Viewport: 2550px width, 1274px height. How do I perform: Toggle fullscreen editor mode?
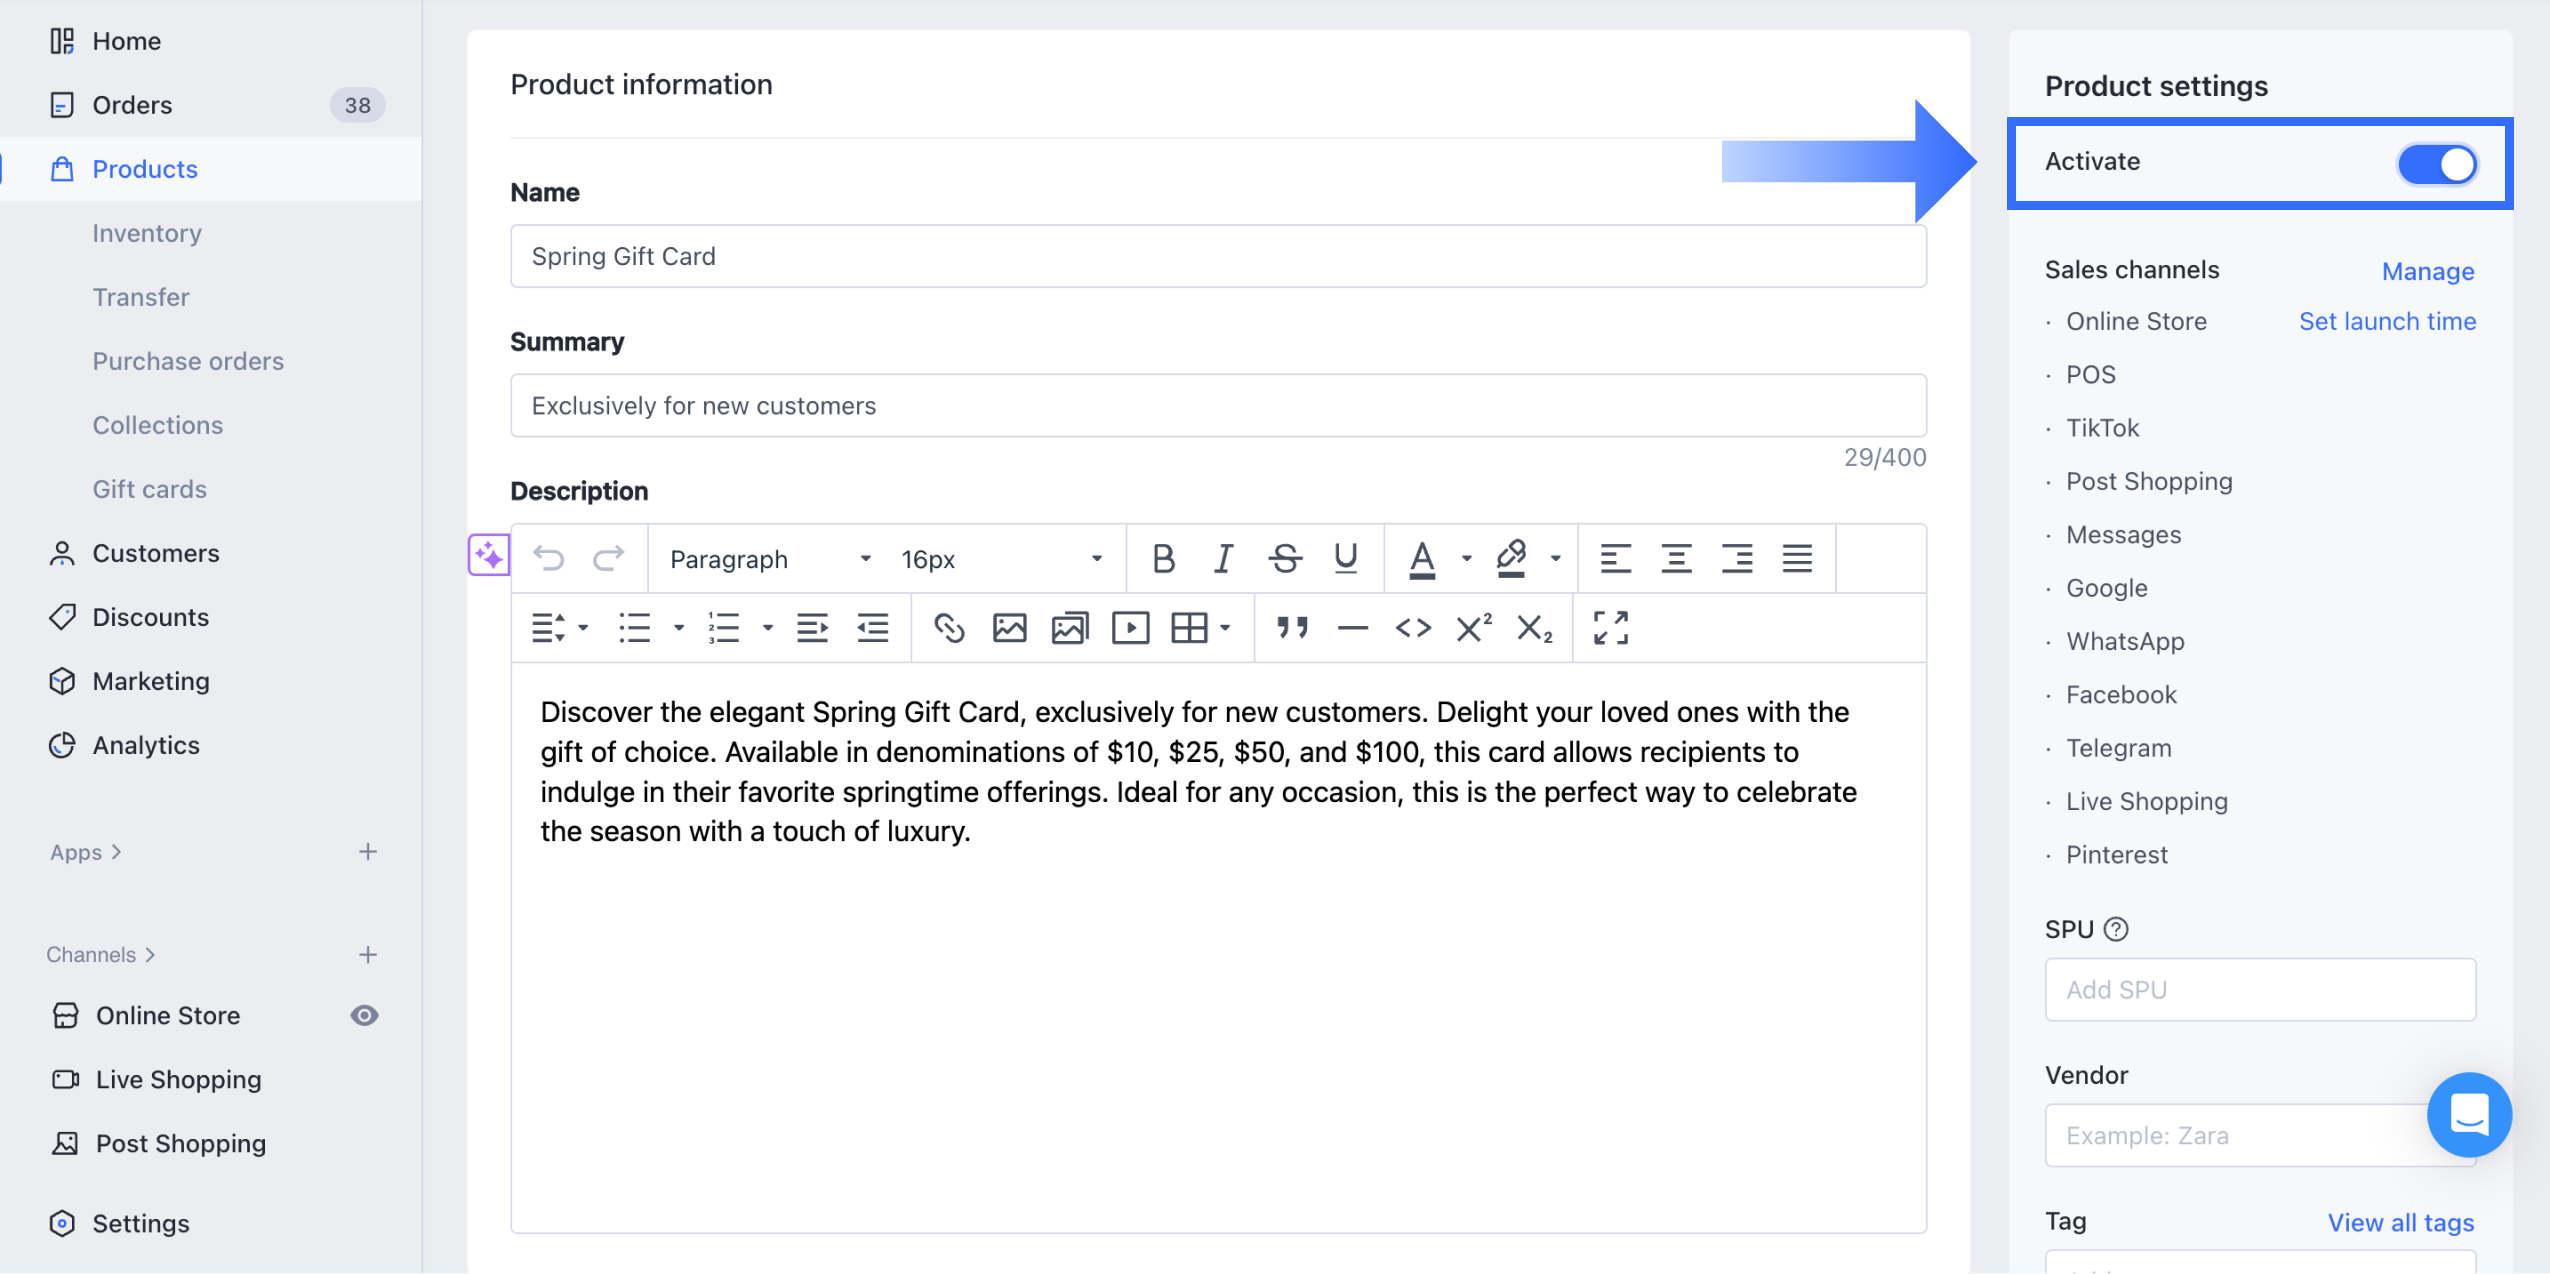pos(1610,628)
